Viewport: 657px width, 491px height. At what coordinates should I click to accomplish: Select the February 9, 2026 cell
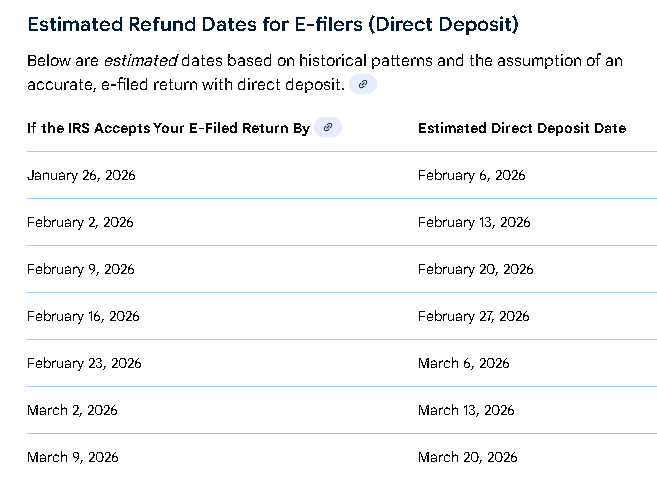pyautogui.click(x=80, y=269)
